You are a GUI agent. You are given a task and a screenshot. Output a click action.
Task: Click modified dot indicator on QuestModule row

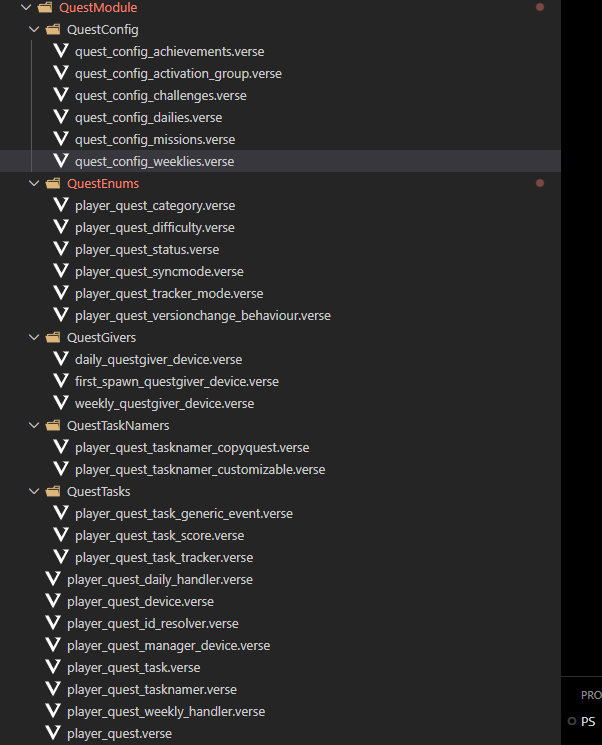click(x=540, y=7)
